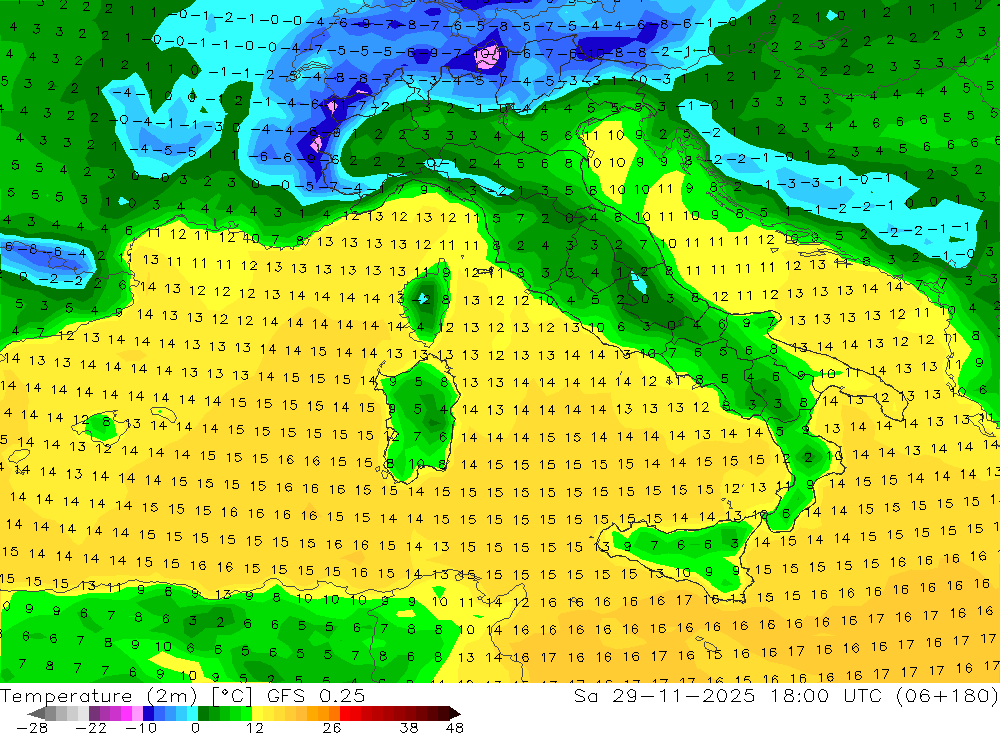1000x733 pixels.
Task: Click the dark right arrow tip of the colour scale
Action: [453, 713]
